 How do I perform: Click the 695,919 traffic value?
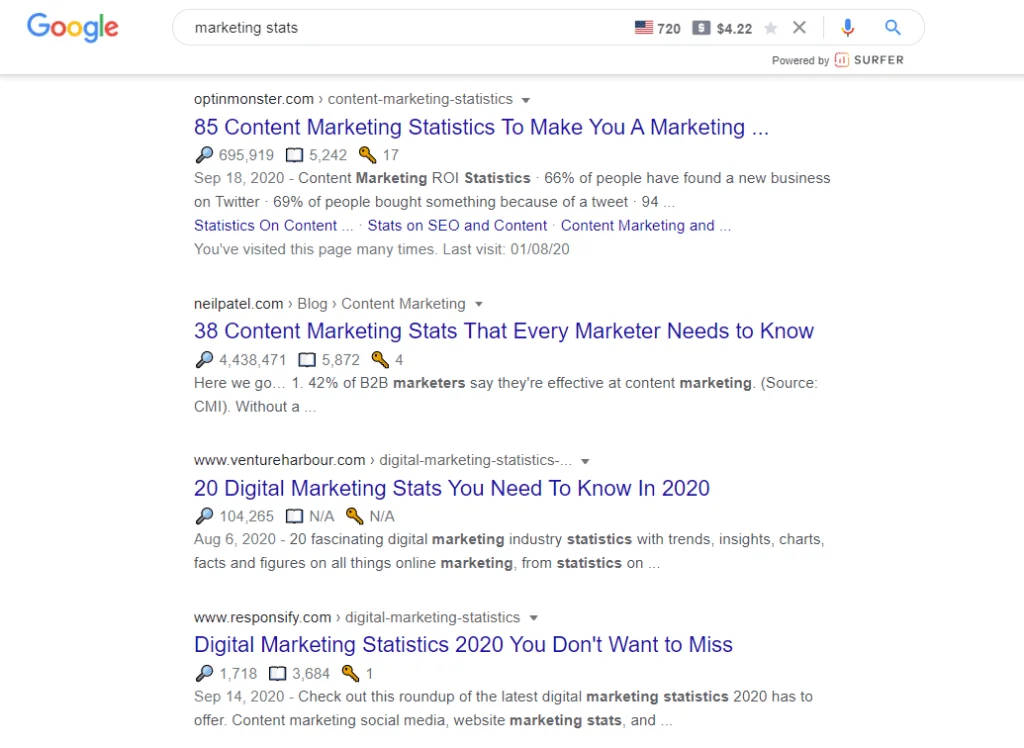246,155
